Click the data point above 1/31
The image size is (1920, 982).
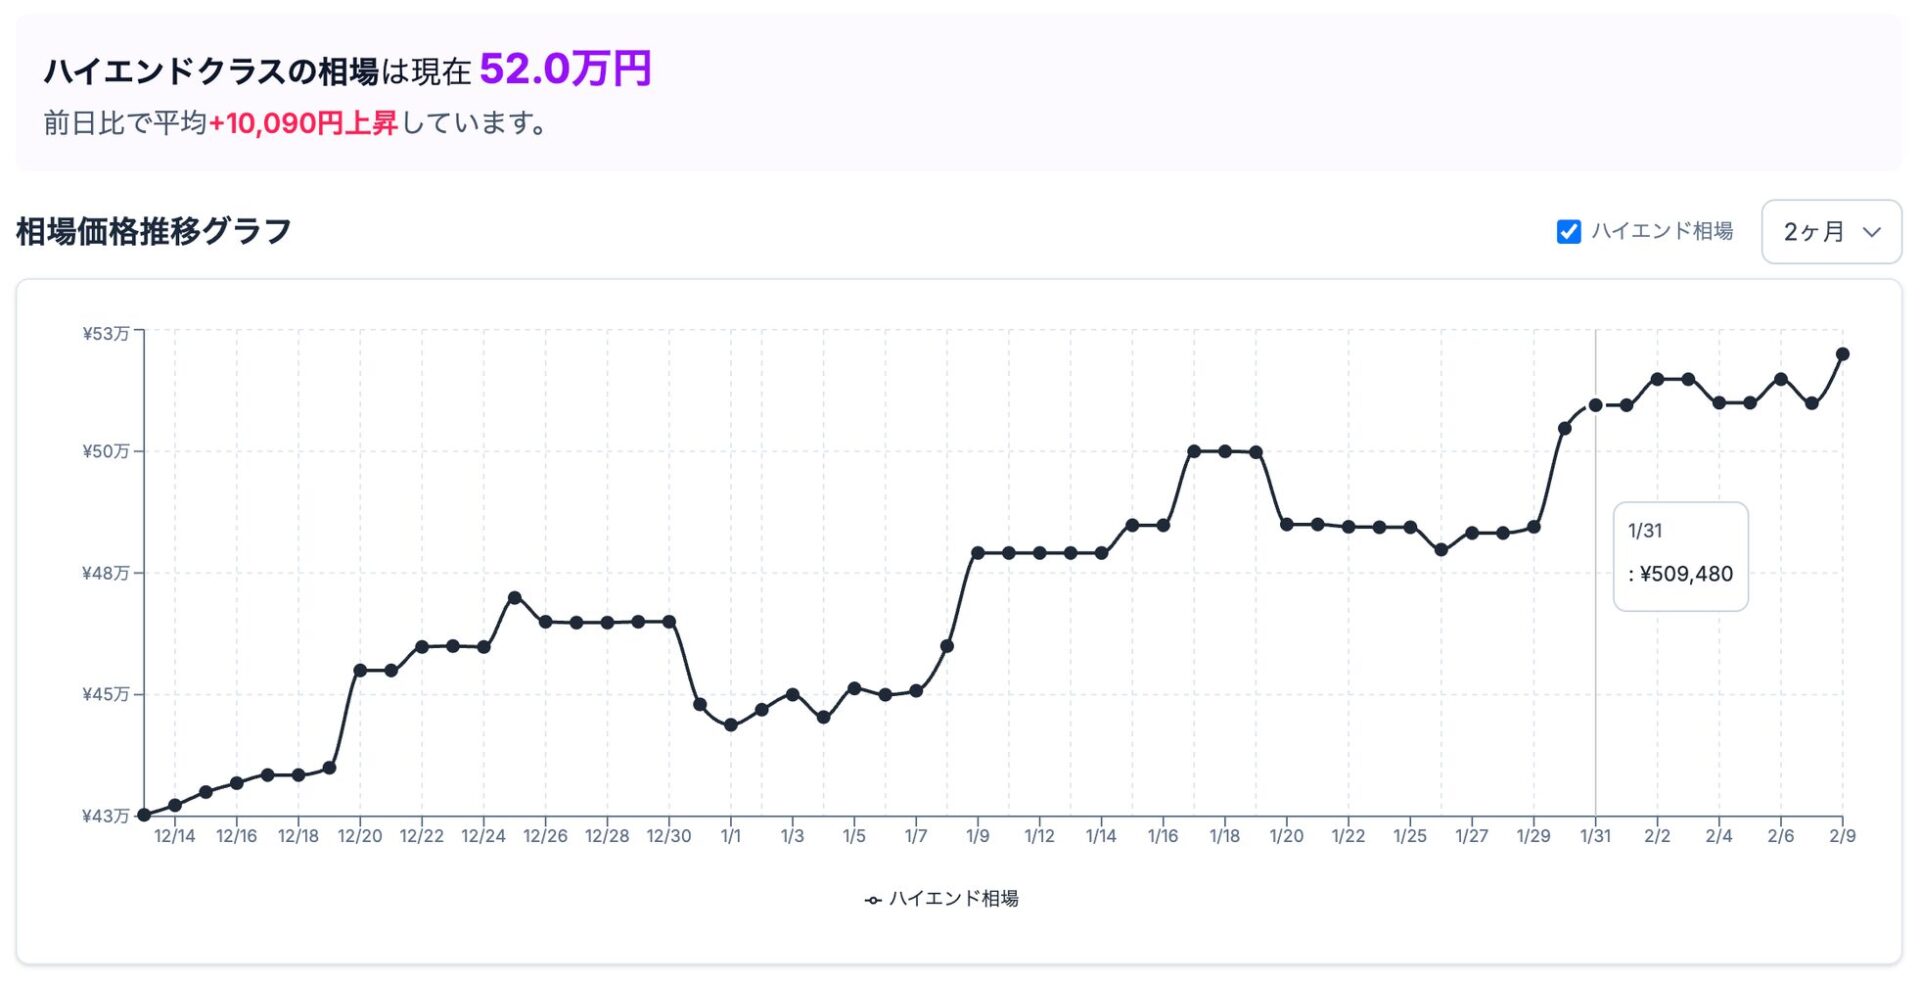coord(1595,405)
